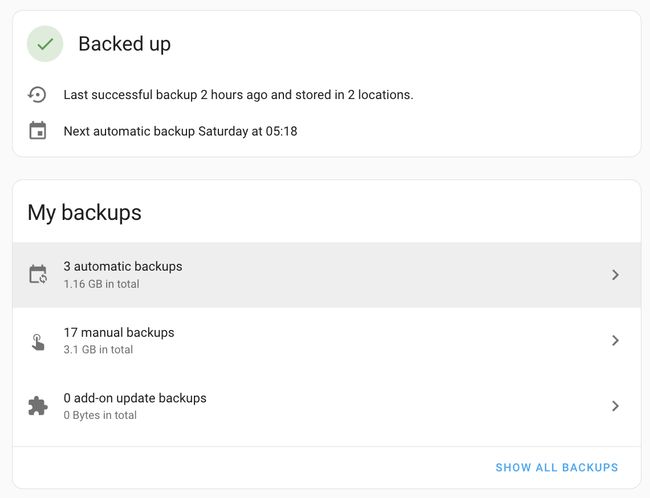Click the 0 Bytes in total label
The image size is (650, 498).
point(100,415)
